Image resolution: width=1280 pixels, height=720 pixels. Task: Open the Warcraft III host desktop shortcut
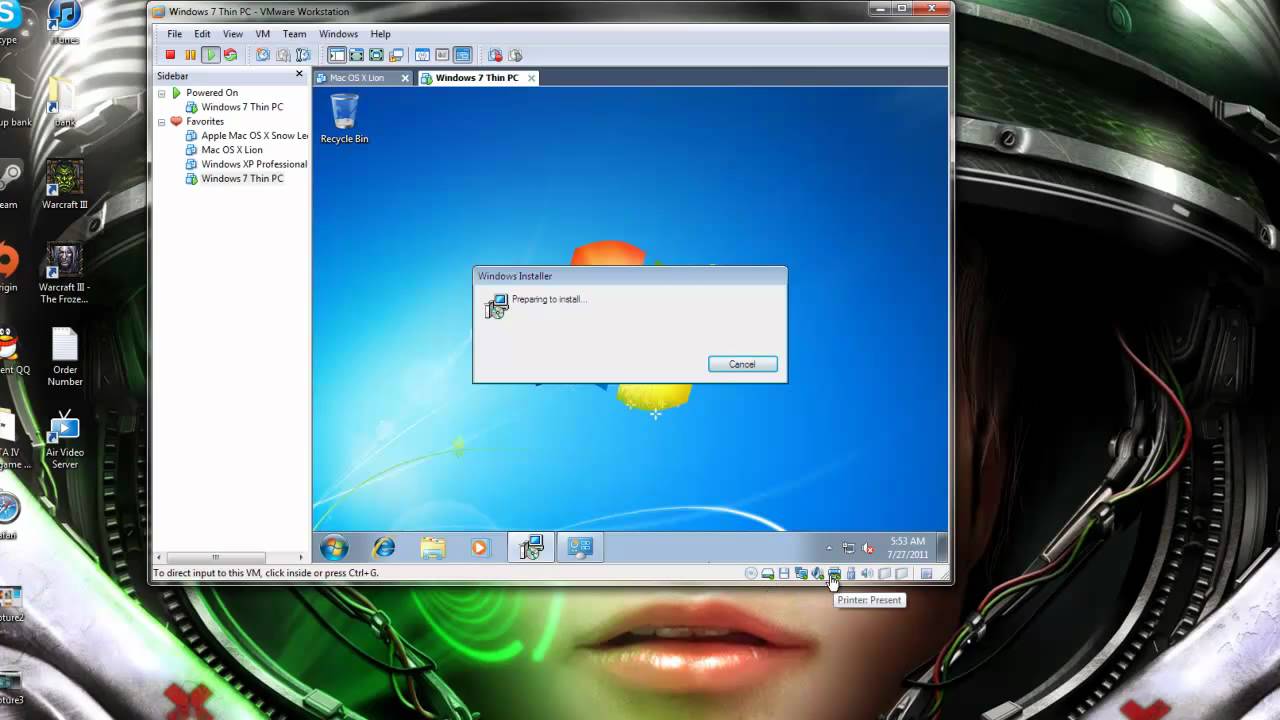tap(65, 185)
